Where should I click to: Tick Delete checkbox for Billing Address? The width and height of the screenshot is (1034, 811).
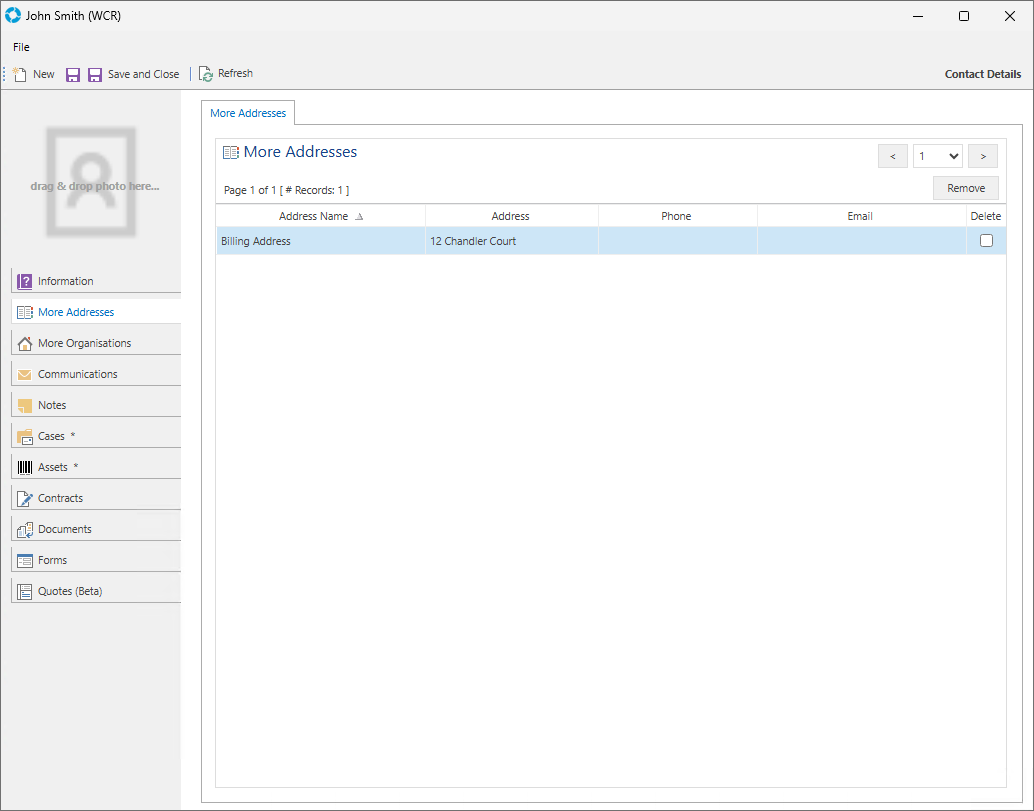tap(986, 241)
